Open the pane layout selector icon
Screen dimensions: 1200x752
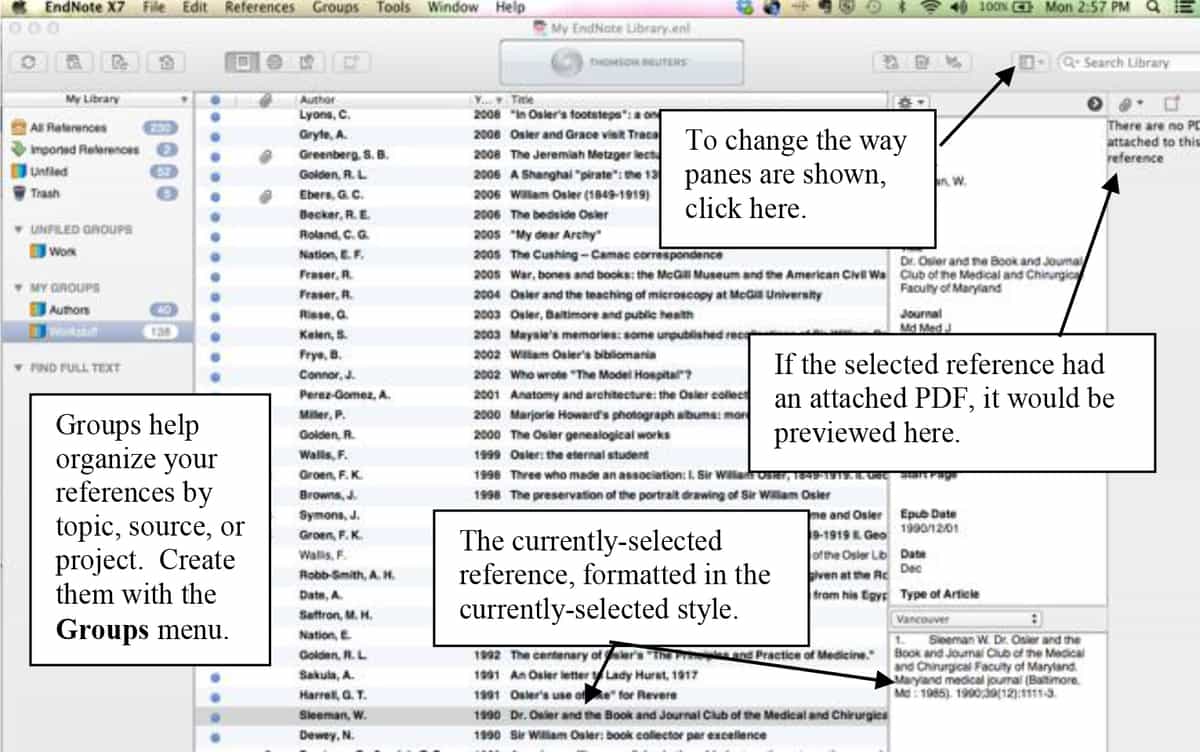point(1029,62)
